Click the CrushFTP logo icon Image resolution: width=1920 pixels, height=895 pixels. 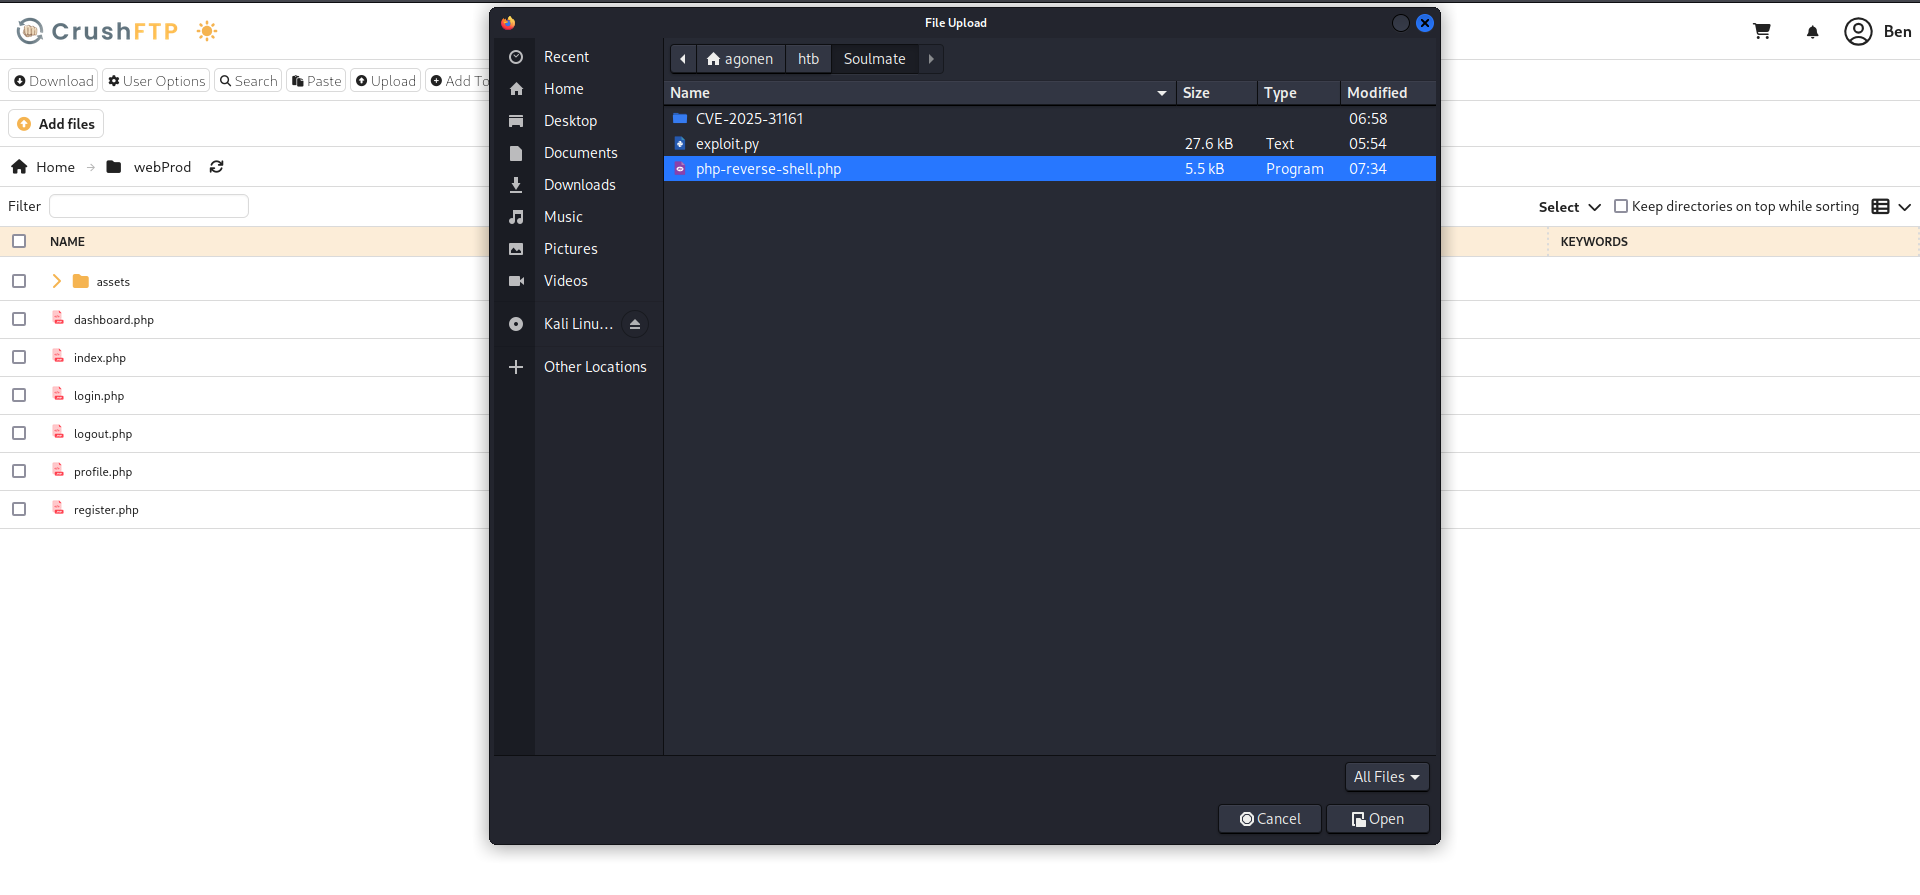click(30, 31)
